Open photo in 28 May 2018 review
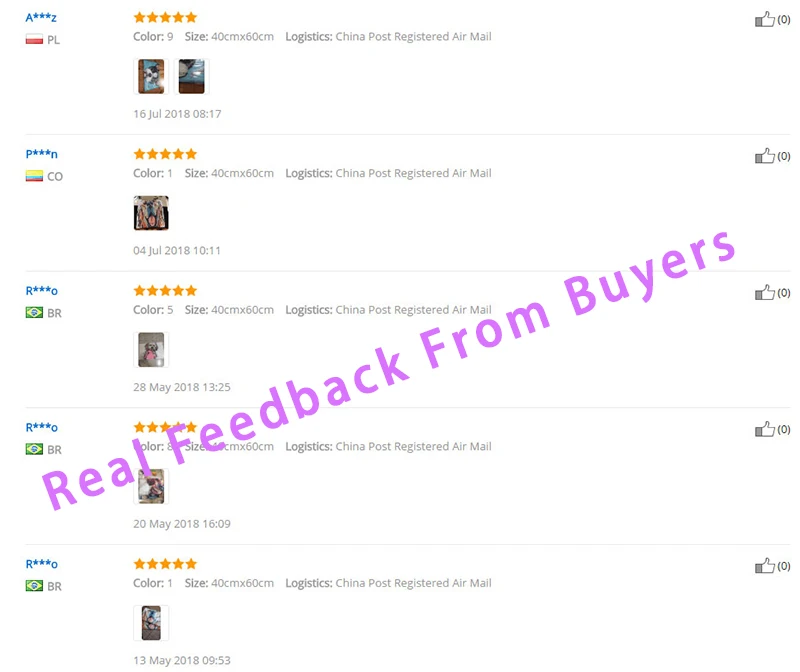 (151, 350)
